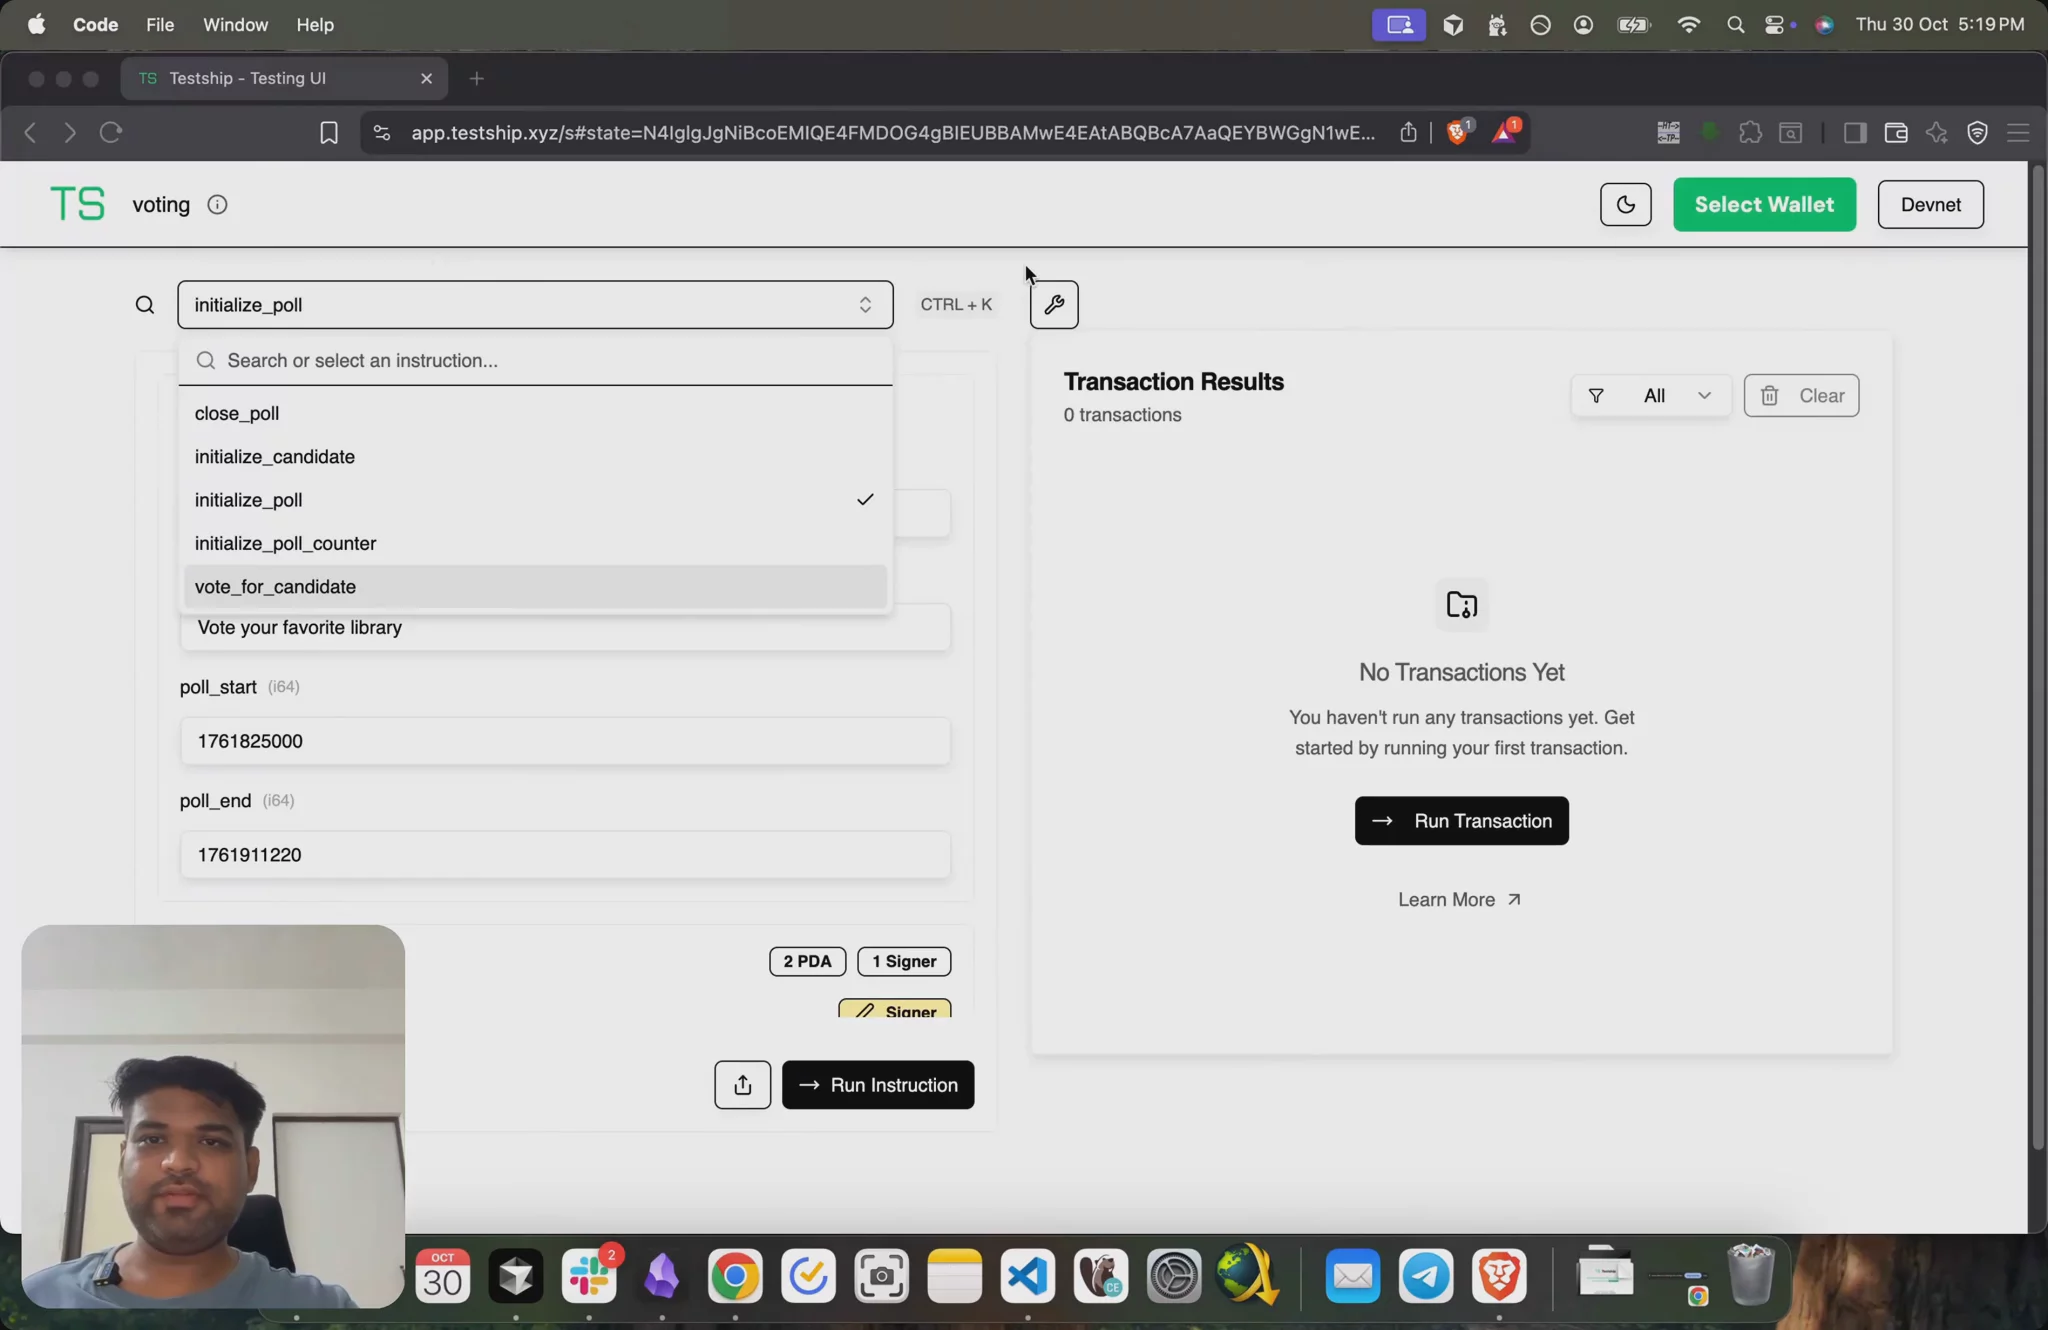The image size is (2048, 1330).
Task: Click the Learn More link
Action: pos(1459,899)
